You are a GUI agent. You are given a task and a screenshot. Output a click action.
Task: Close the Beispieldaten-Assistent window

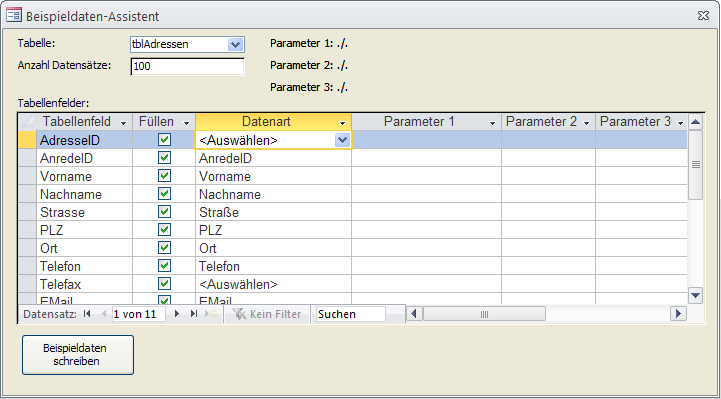(x=704, y=16)
